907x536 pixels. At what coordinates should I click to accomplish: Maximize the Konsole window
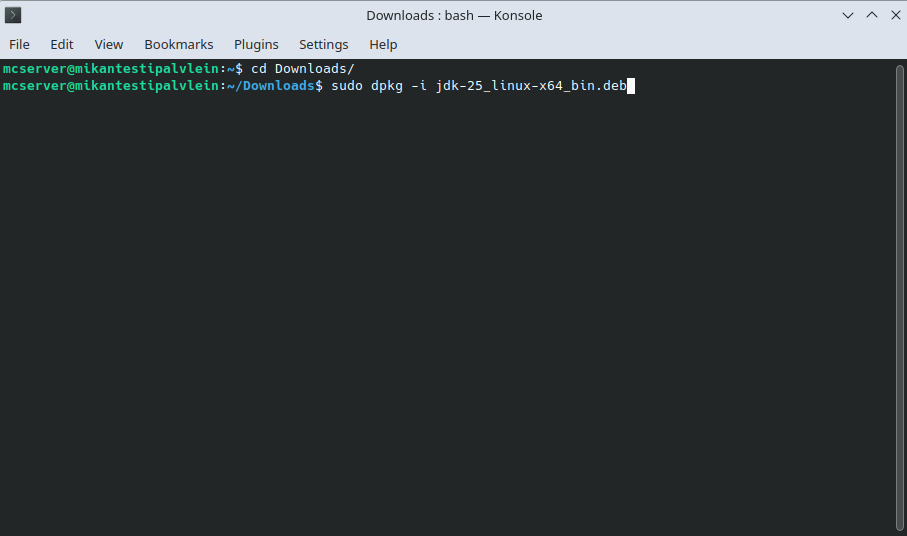click(x=871, y=15)
